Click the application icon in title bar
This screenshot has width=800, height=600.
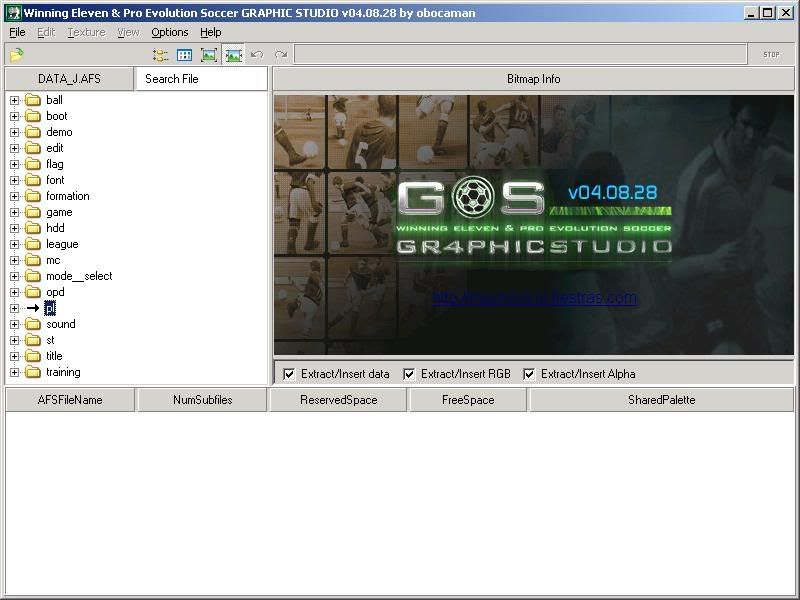[x=13, y=13]
